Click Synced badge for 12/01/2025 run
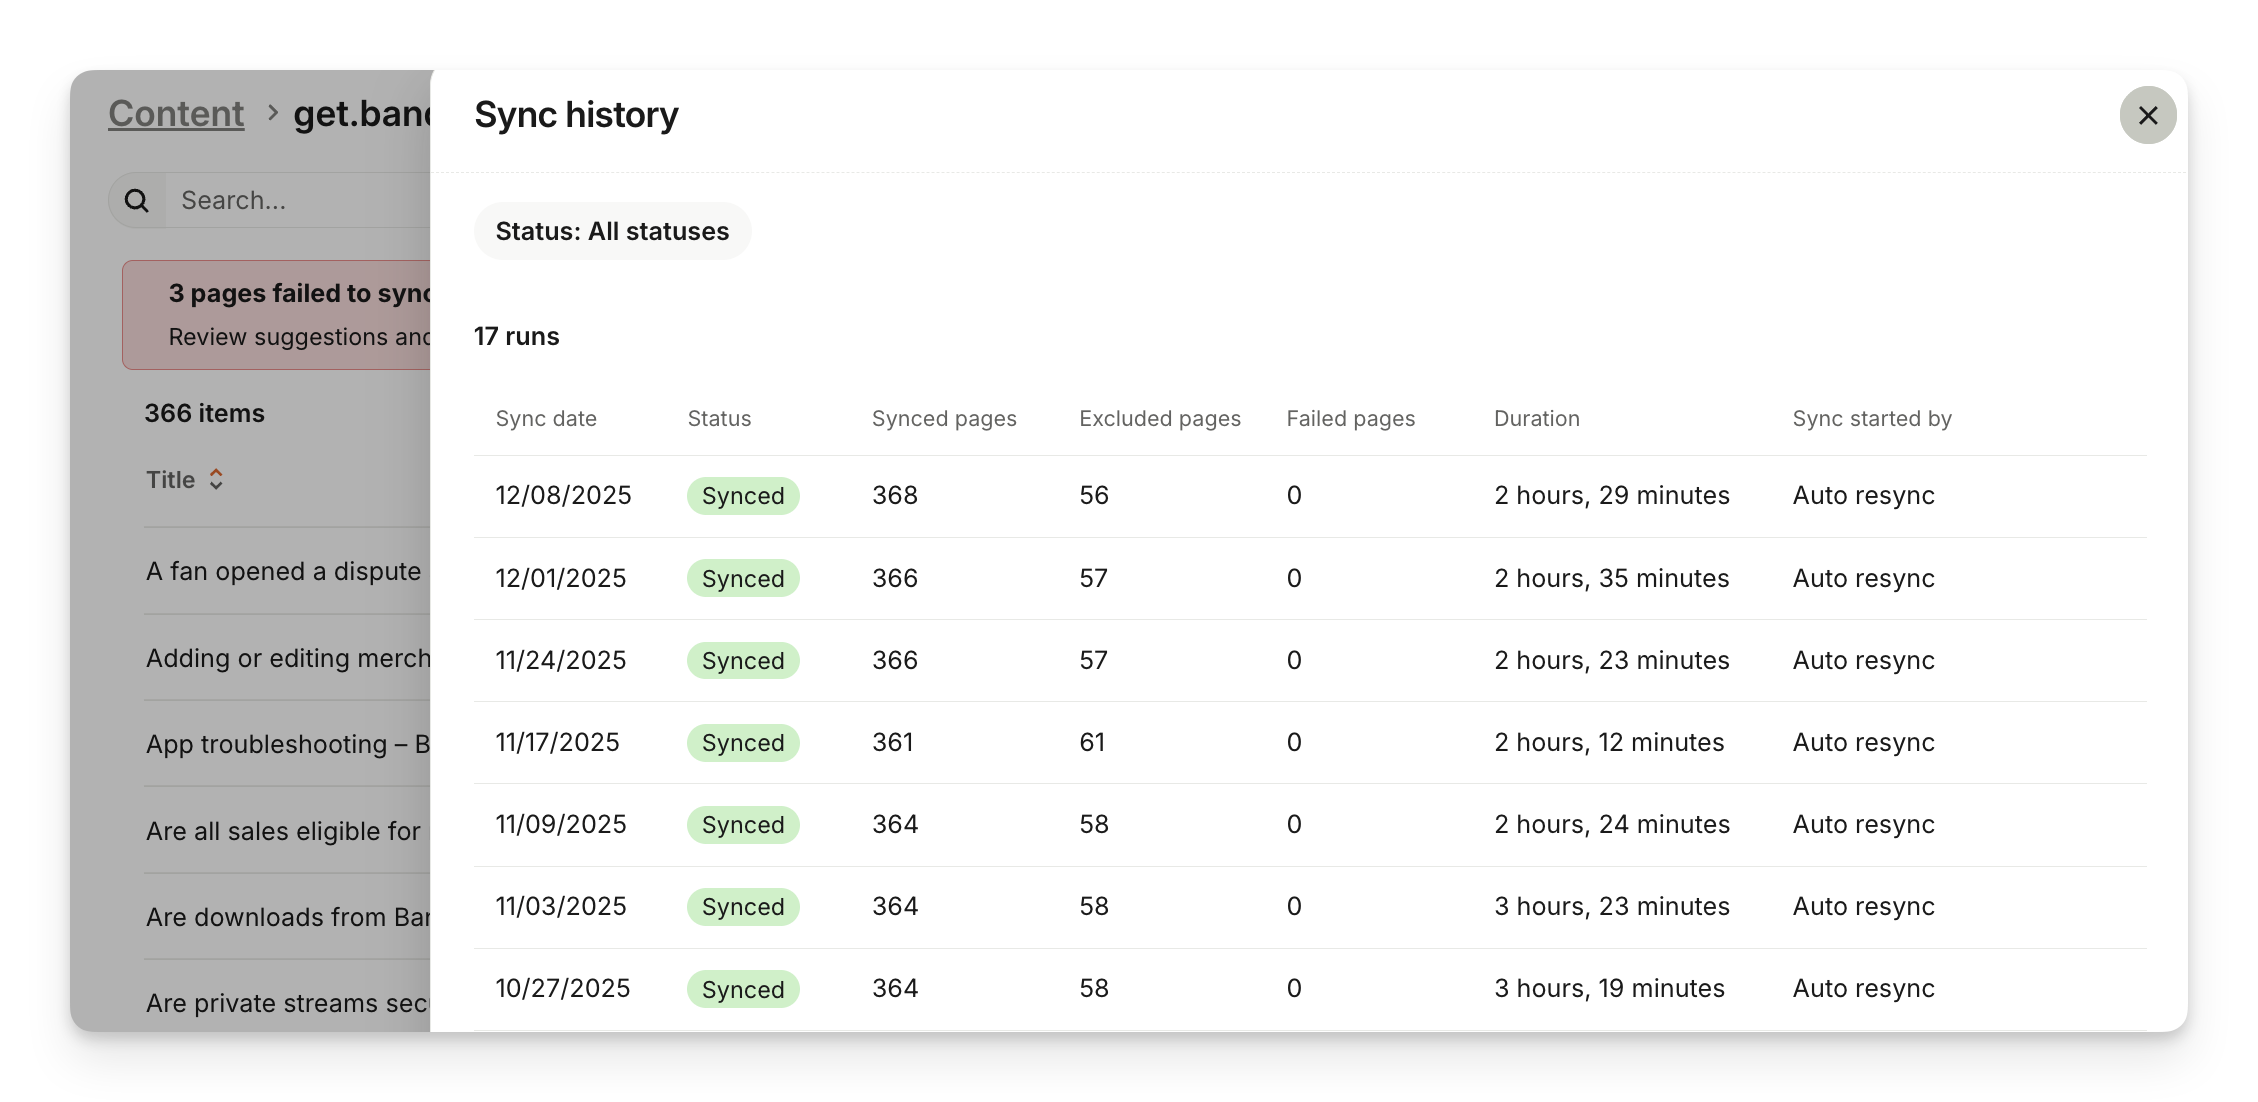The width and height of the screenshot is (2258, 1102). [x=742, y=579]
